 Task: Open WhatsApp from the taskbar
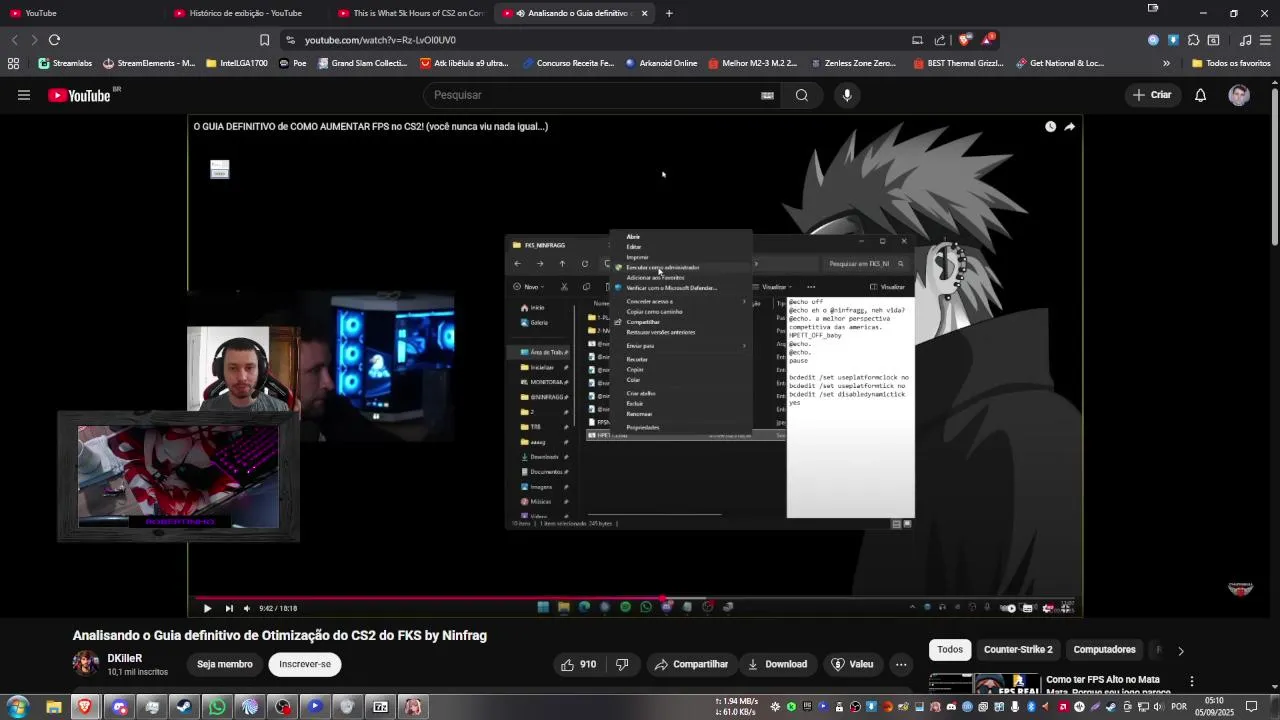[x=217, y=707]
